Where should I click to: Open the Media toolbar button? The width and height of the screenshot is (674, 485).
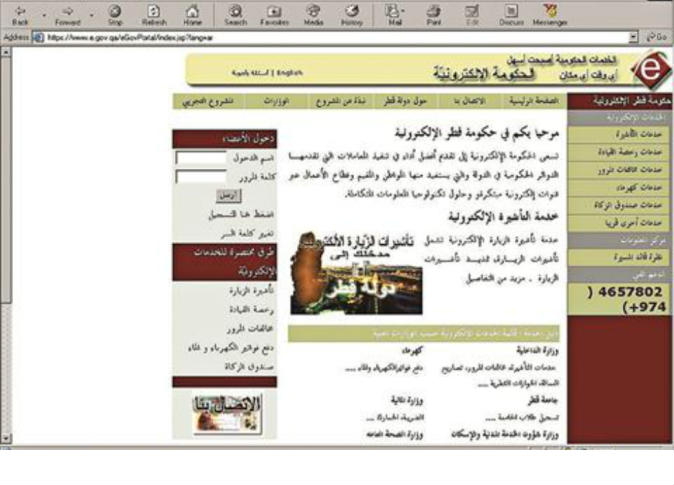pyautogui.click(x=313, y=15)
